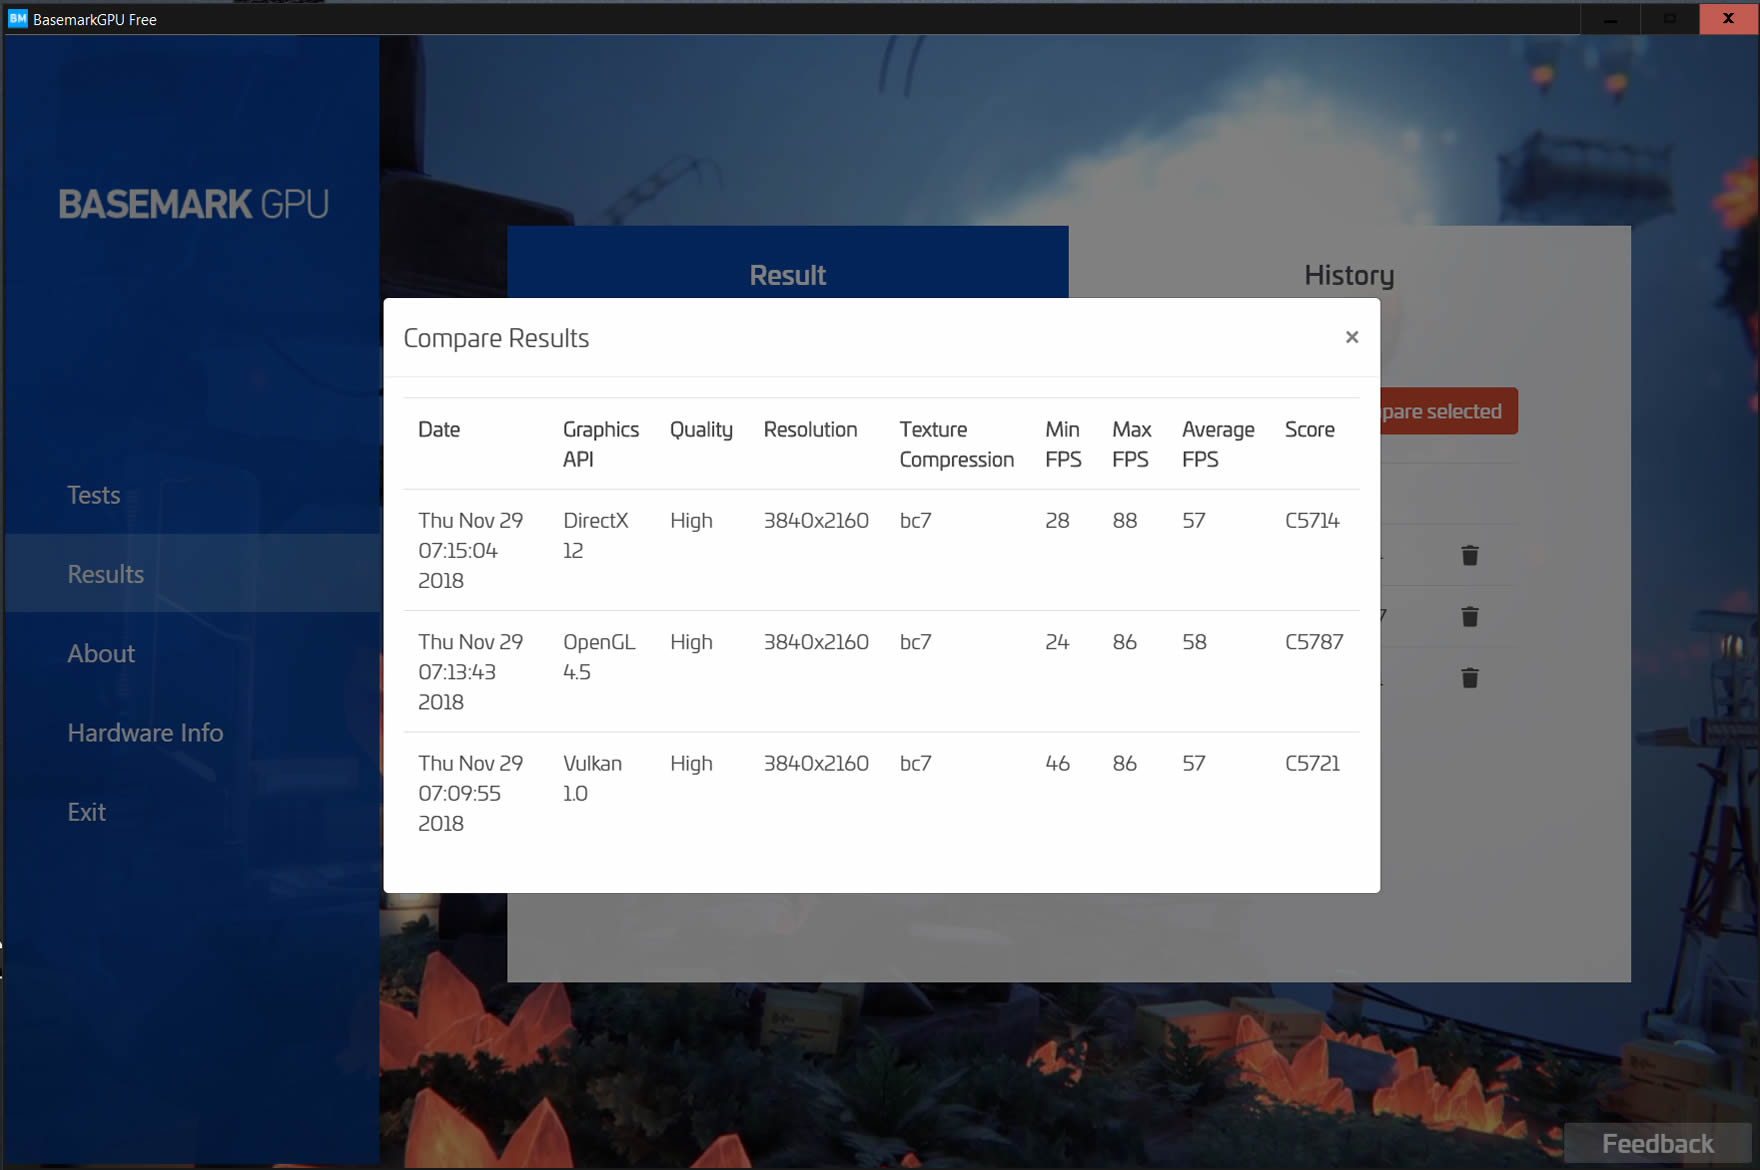Select the OpenGL 4.5 API cell
Screen dimensions: 1760x1170
pos(598,656)
